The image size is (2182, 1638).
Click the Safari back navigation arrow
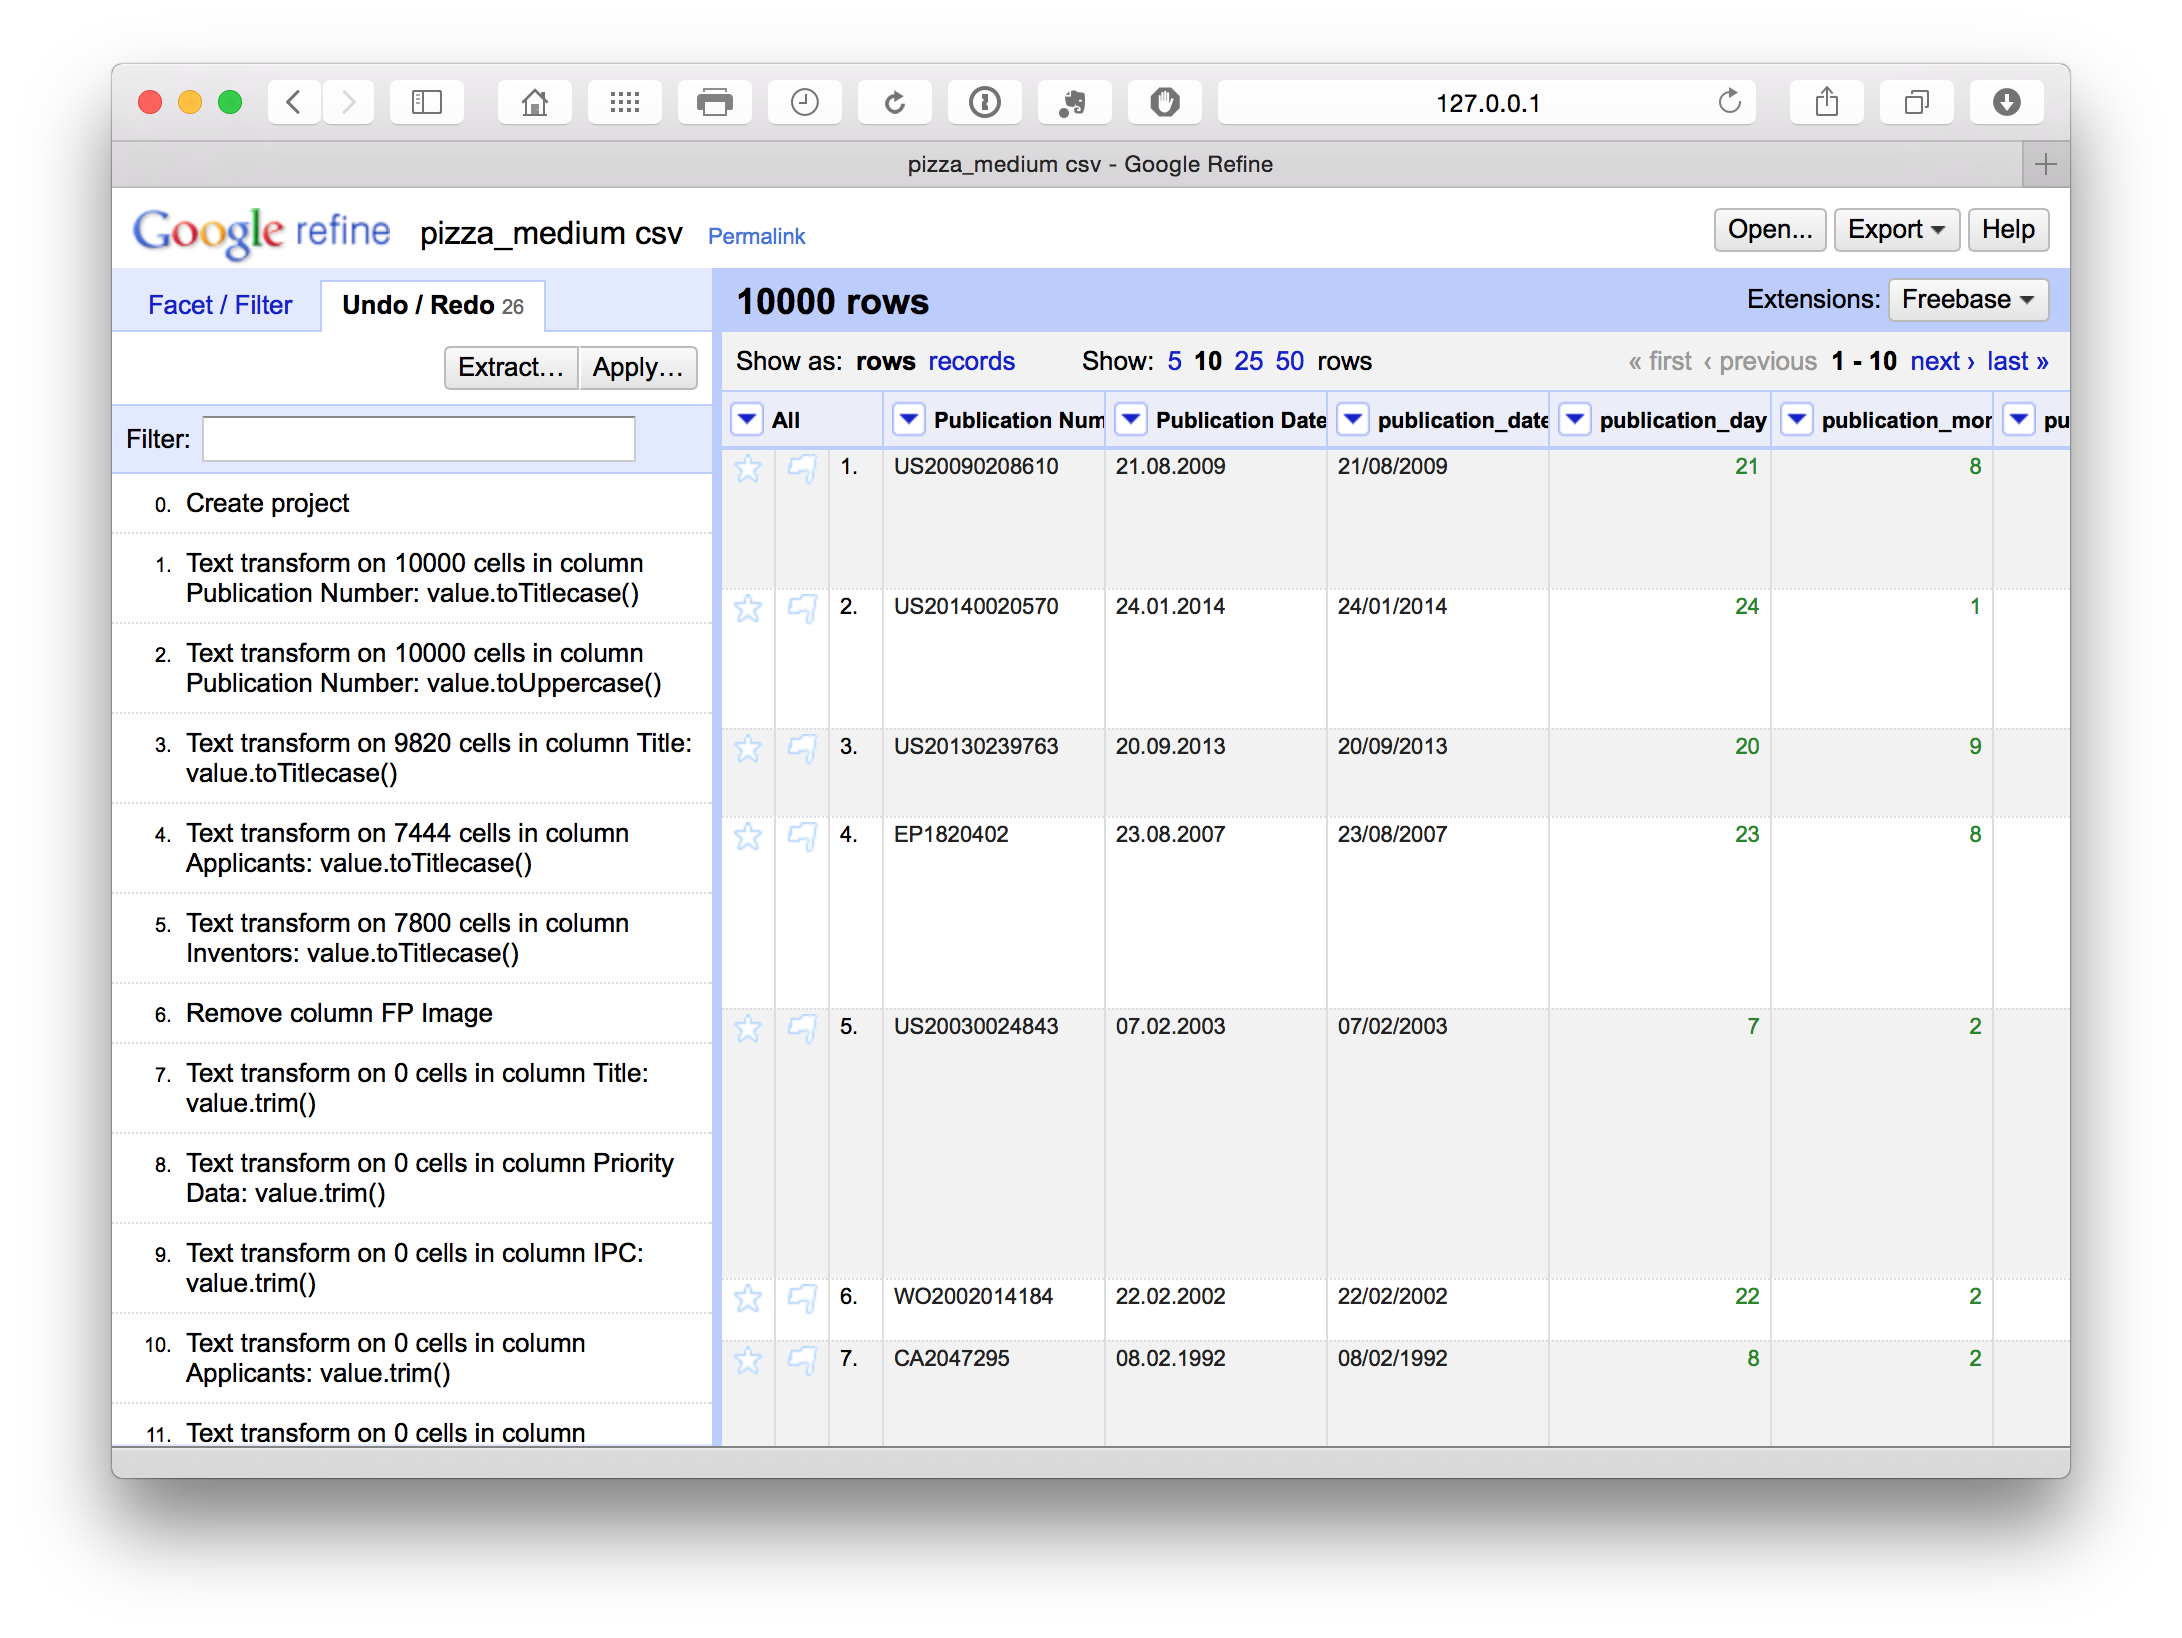pos(294,102)
